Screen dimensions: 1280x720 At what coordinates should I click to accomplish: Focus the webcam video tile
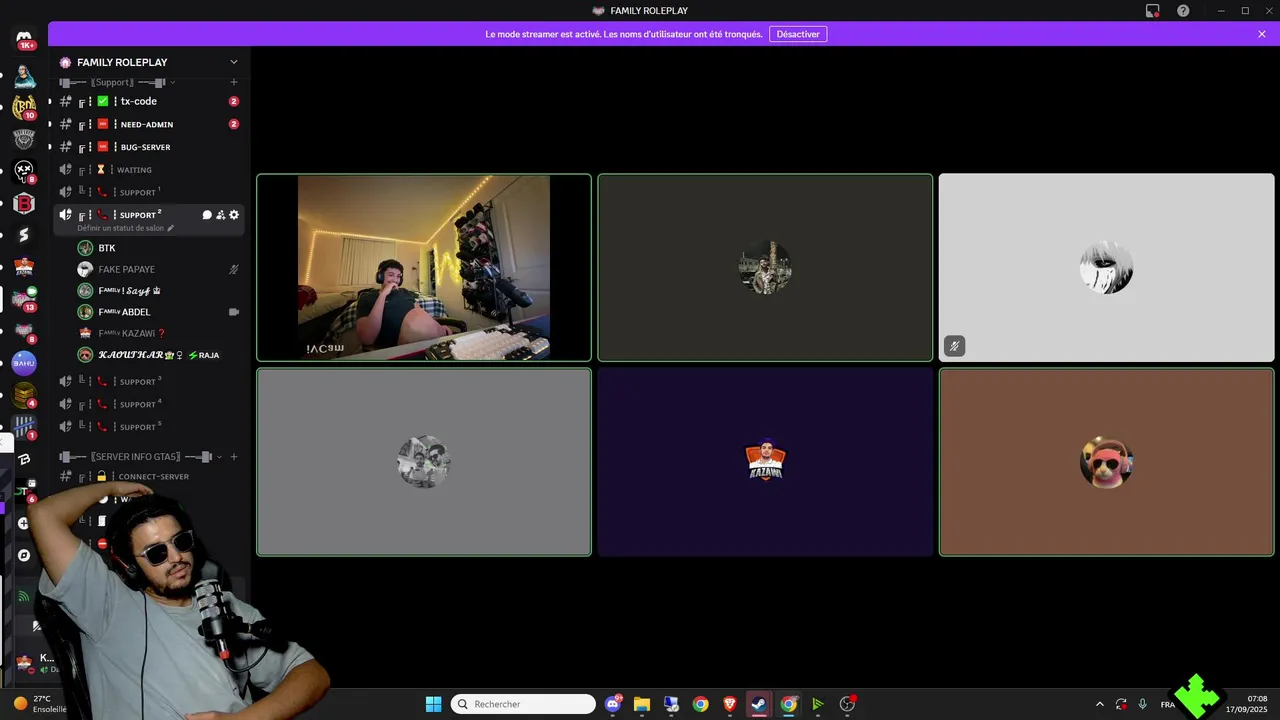(x=424, y=268)
